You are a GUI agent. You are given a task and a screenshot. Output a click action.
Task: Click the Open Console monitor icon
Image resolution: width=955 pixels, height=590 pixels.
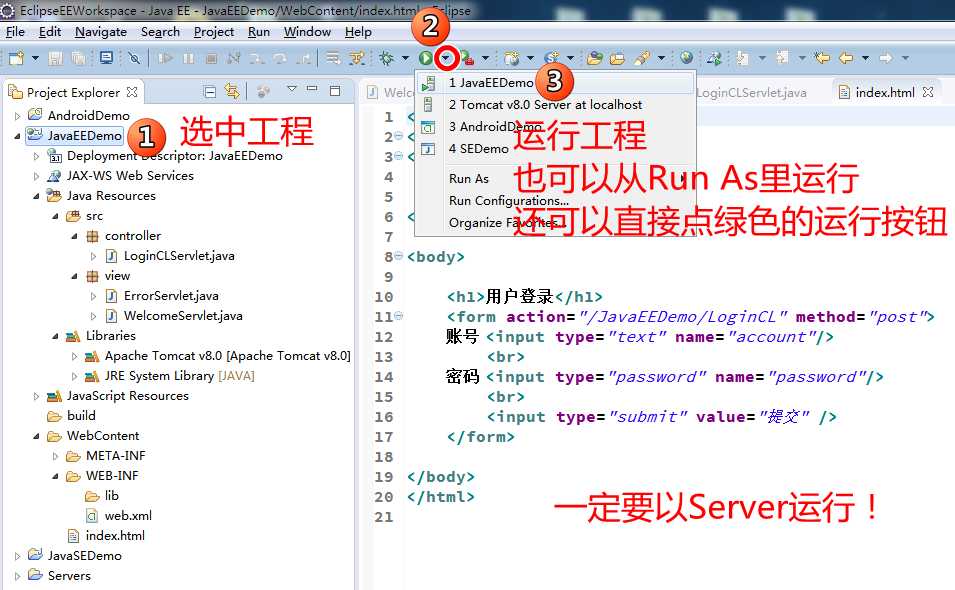(107, 58)
